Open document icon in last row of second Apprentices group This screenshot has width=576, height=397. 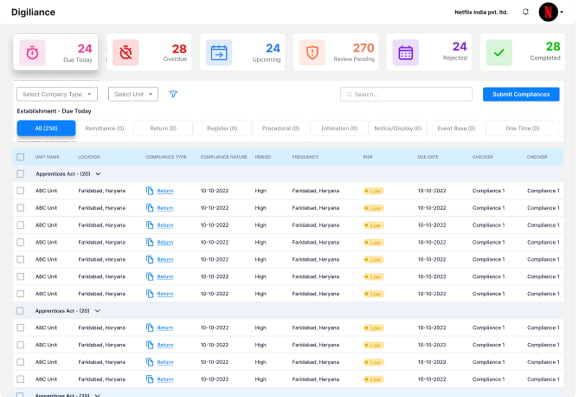[150, 379]
